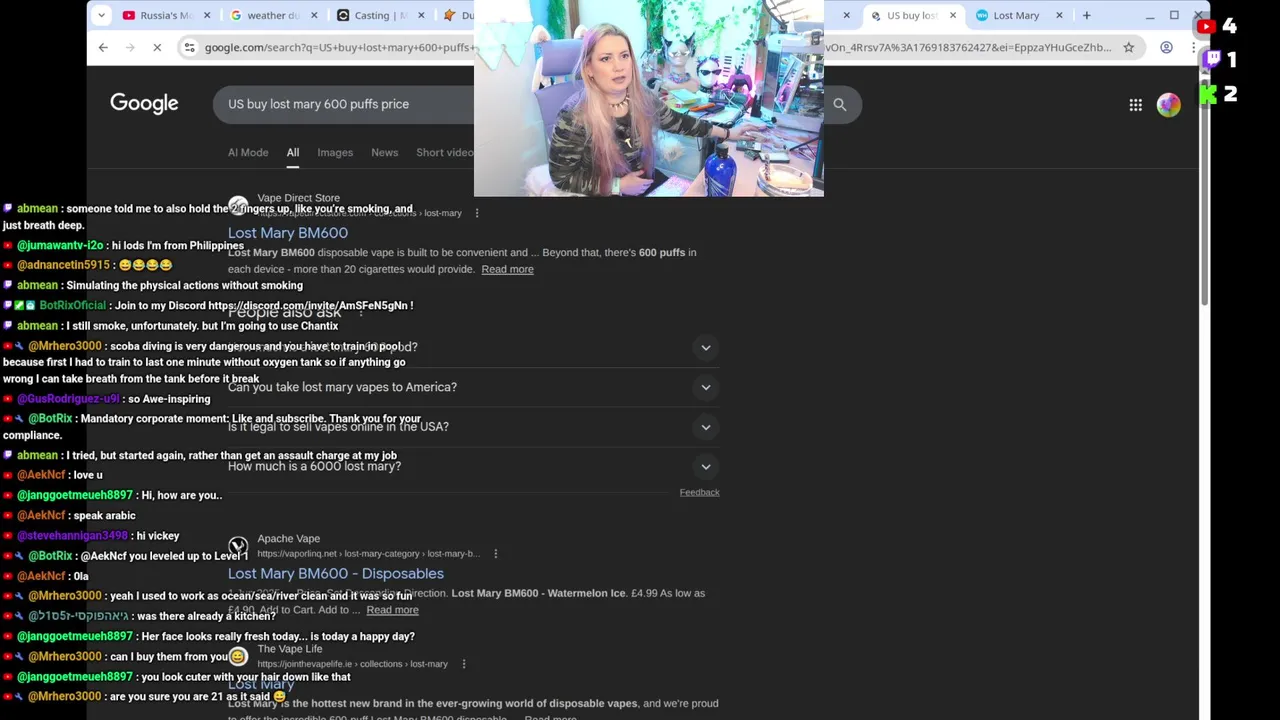1280x720 pixels.
Task: Click Read more on the Apache Vape snippet
Action: (x=392, y=610)
